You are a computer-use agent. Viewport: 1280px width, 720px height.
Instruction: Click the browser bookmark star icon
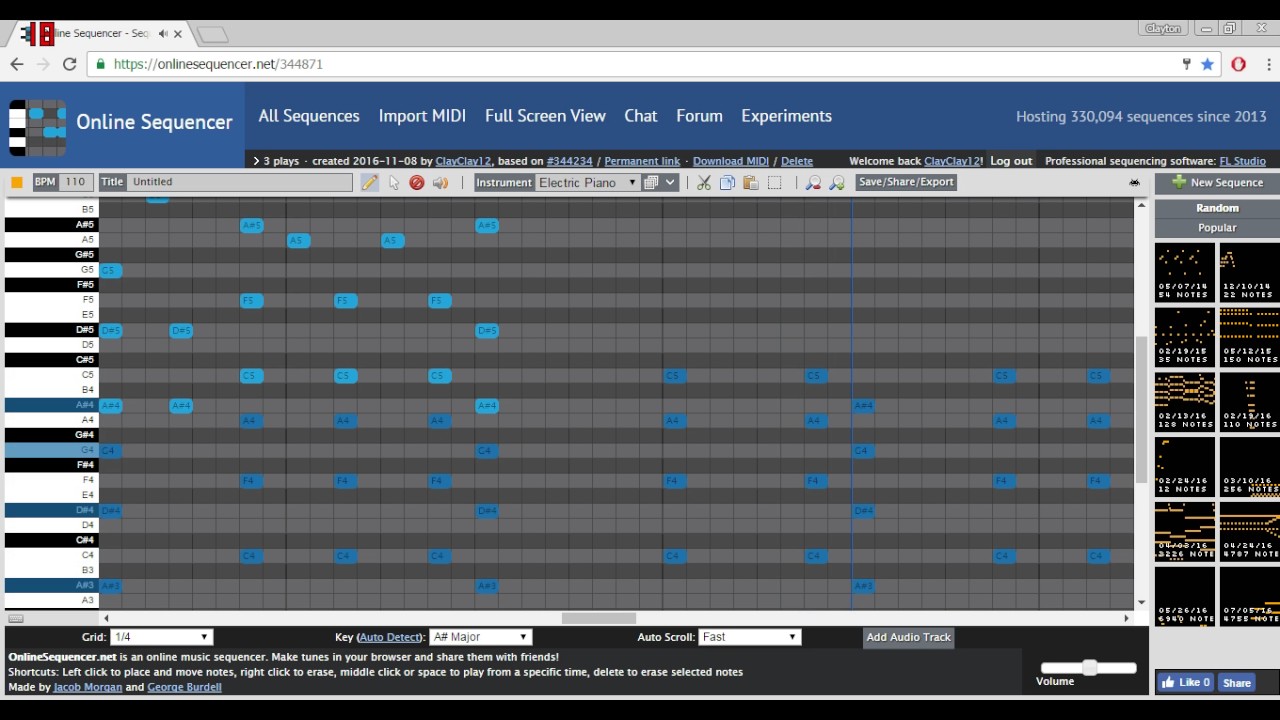coord(1208,64)
